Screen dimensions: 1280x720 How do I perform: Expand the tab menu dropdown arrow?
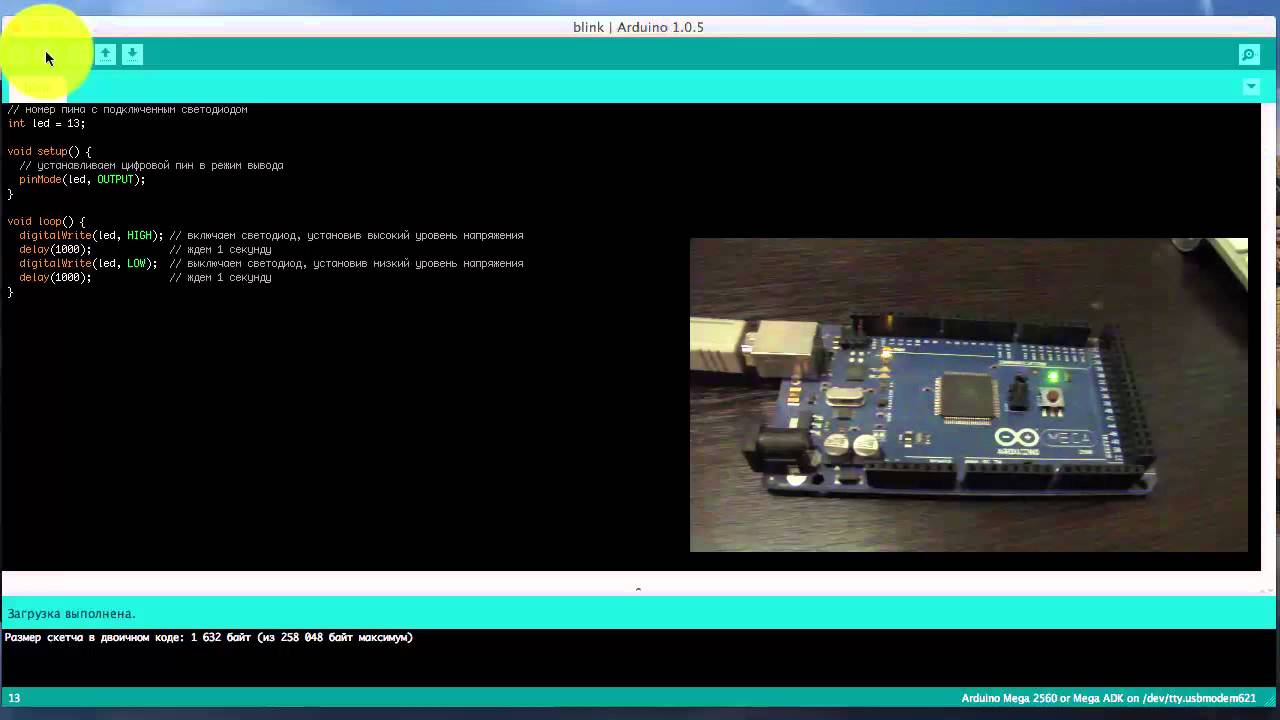[1251, 87]
